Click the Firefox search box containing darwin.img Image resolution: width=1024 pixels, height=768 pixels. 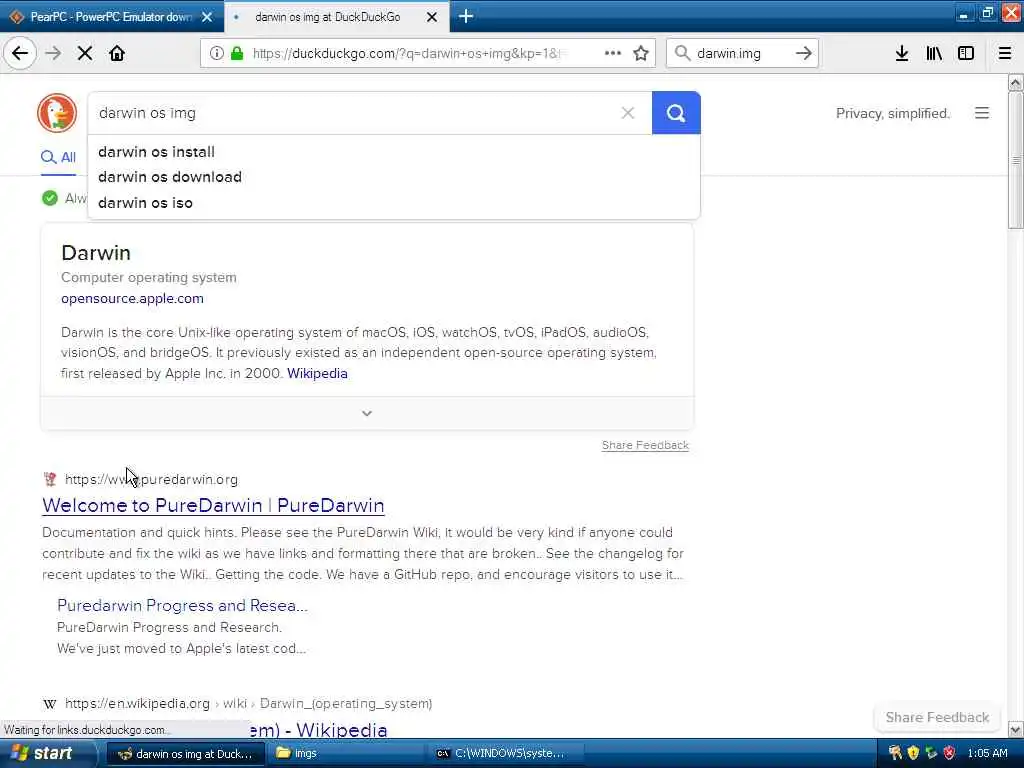click(743, 53)
